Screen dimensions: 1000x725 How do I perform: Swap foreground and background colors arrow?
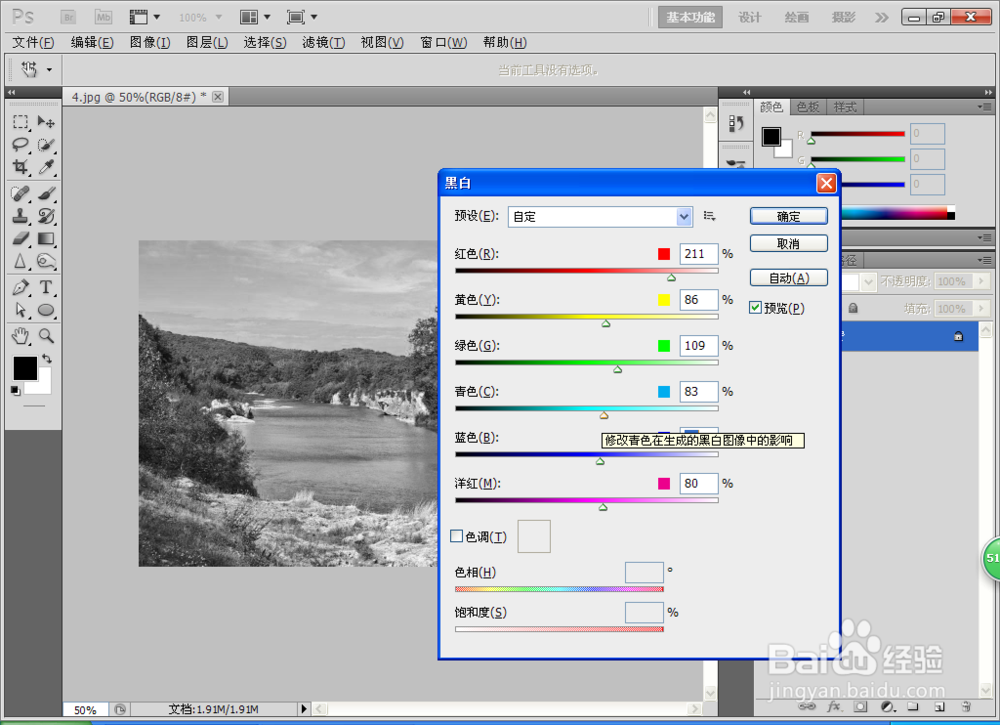pos(47,358)
